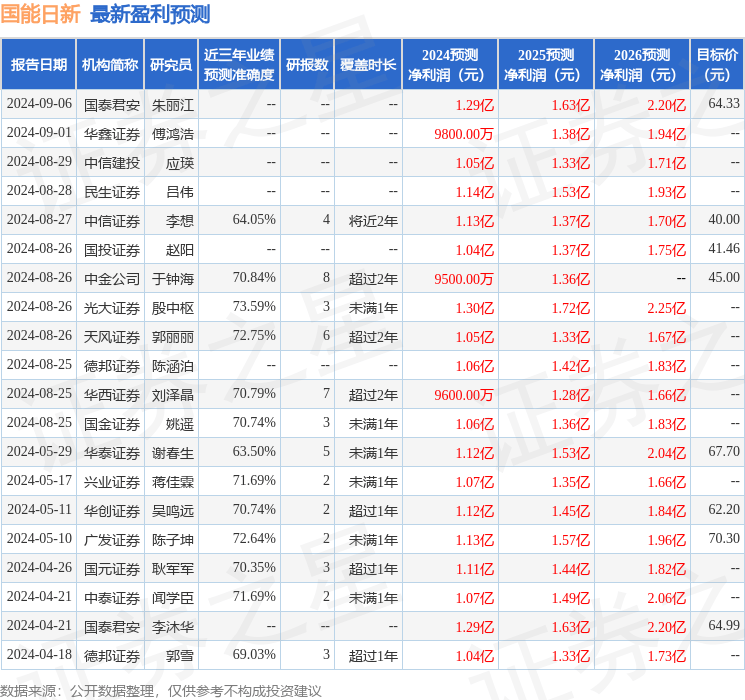The width and height of the screenshot is (745, 700).
Task: Select the 2024预测净利润 column header
Action: point(450,65)
